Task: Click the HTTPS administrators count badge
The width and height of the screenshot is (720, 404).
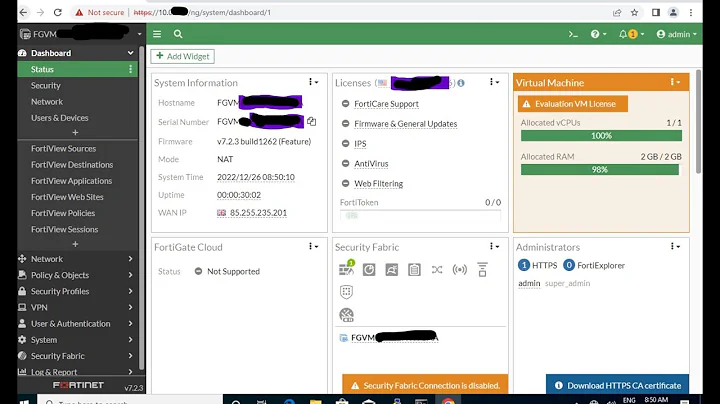Action: coord(524,265)
